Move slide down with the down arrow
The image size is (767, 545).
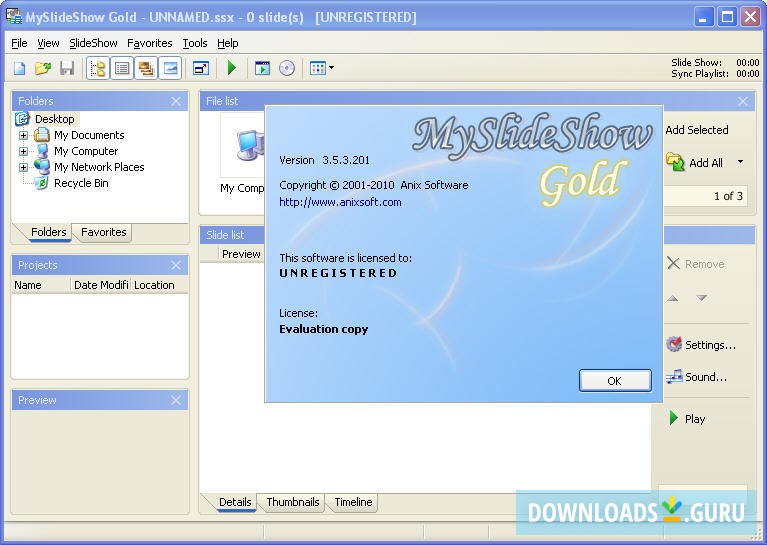coord(701,298)
